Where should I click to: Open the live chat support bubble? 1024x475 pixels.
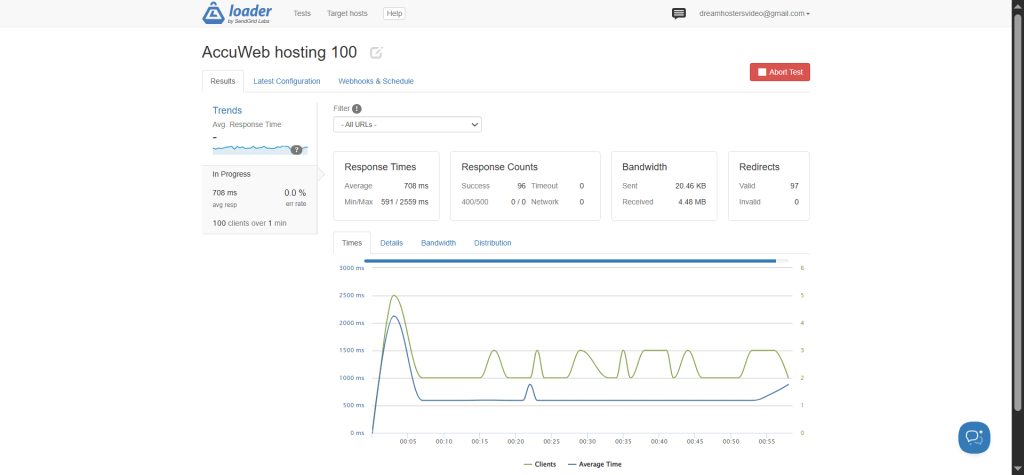973,437
